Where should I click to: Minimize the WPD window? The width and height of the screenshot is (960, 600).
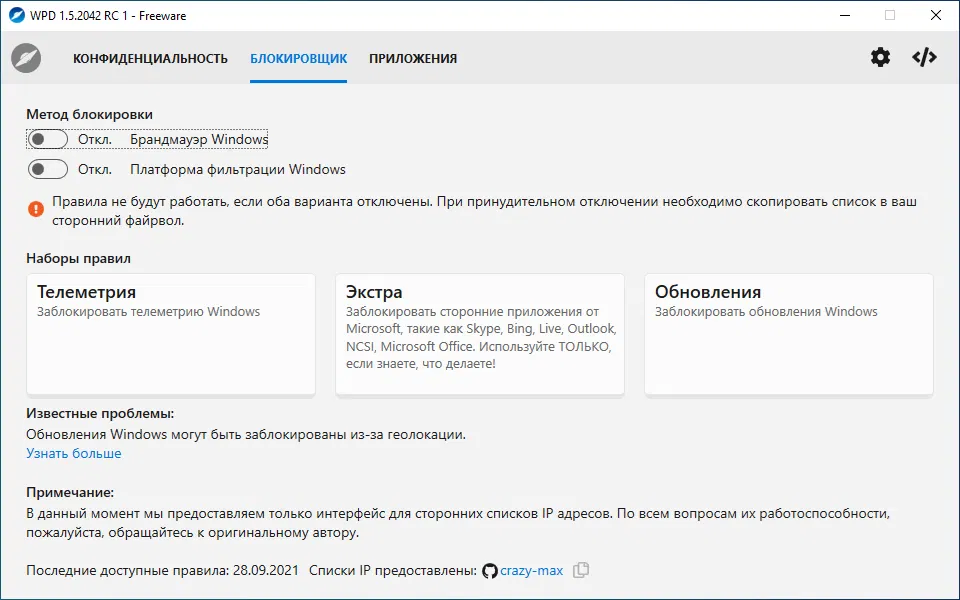pos(843,15)
